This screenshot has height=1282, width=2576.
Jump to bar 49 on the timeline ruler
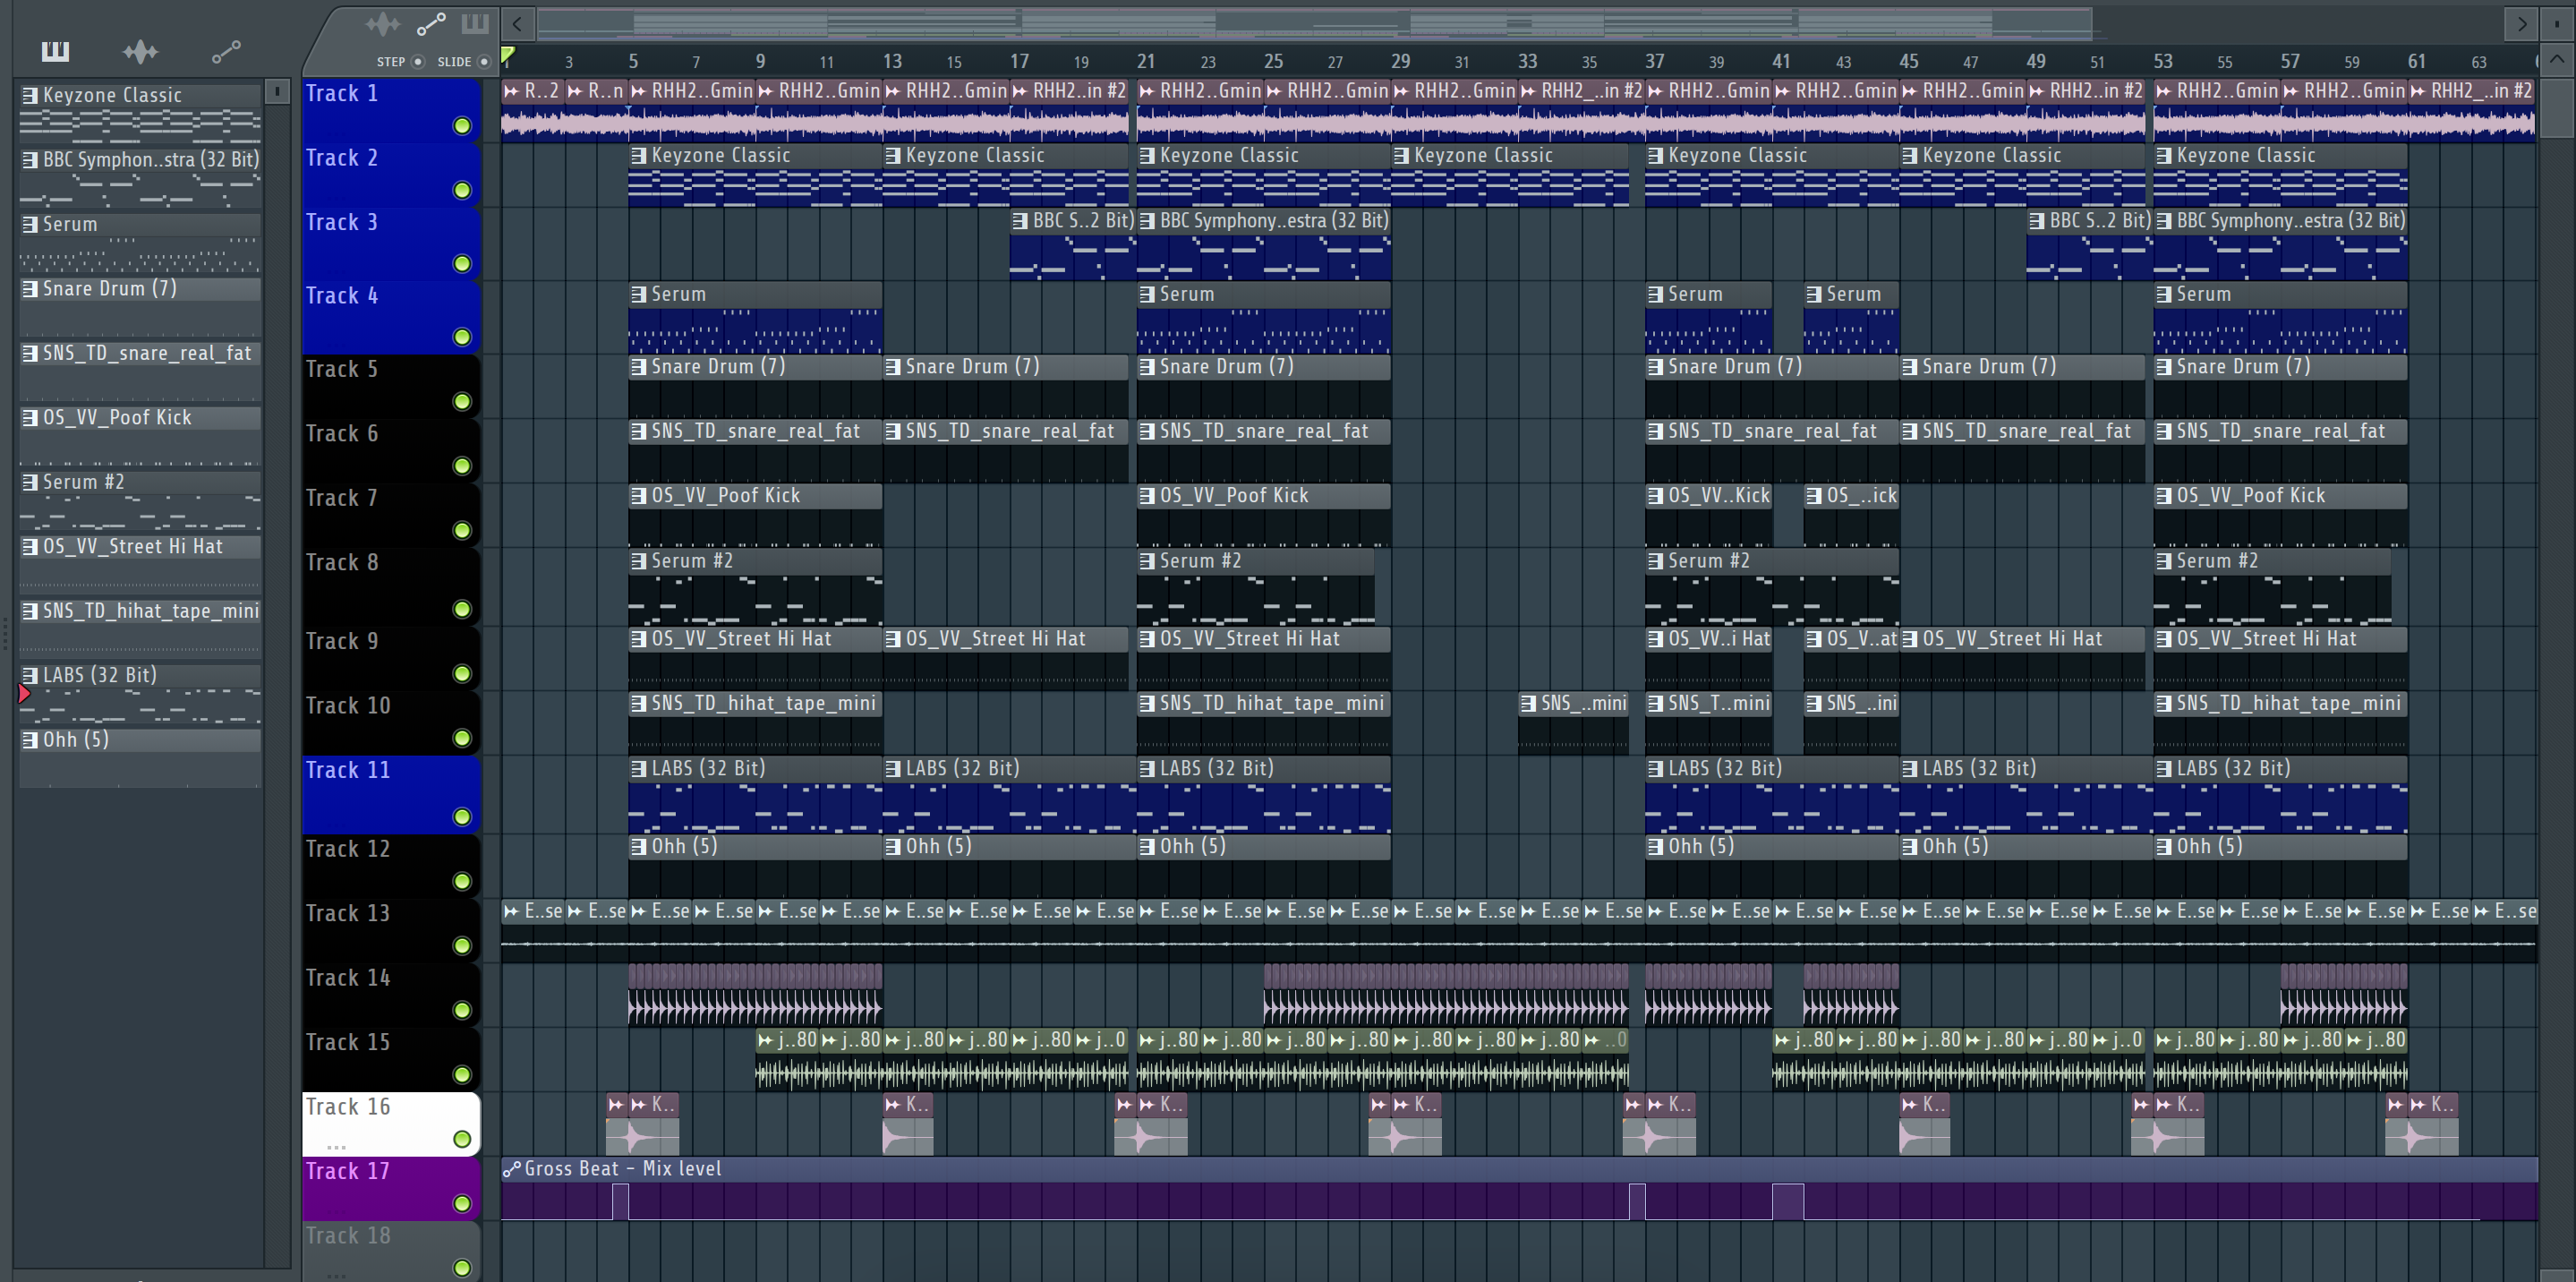pyautogui.click(x=2035, y=61)
